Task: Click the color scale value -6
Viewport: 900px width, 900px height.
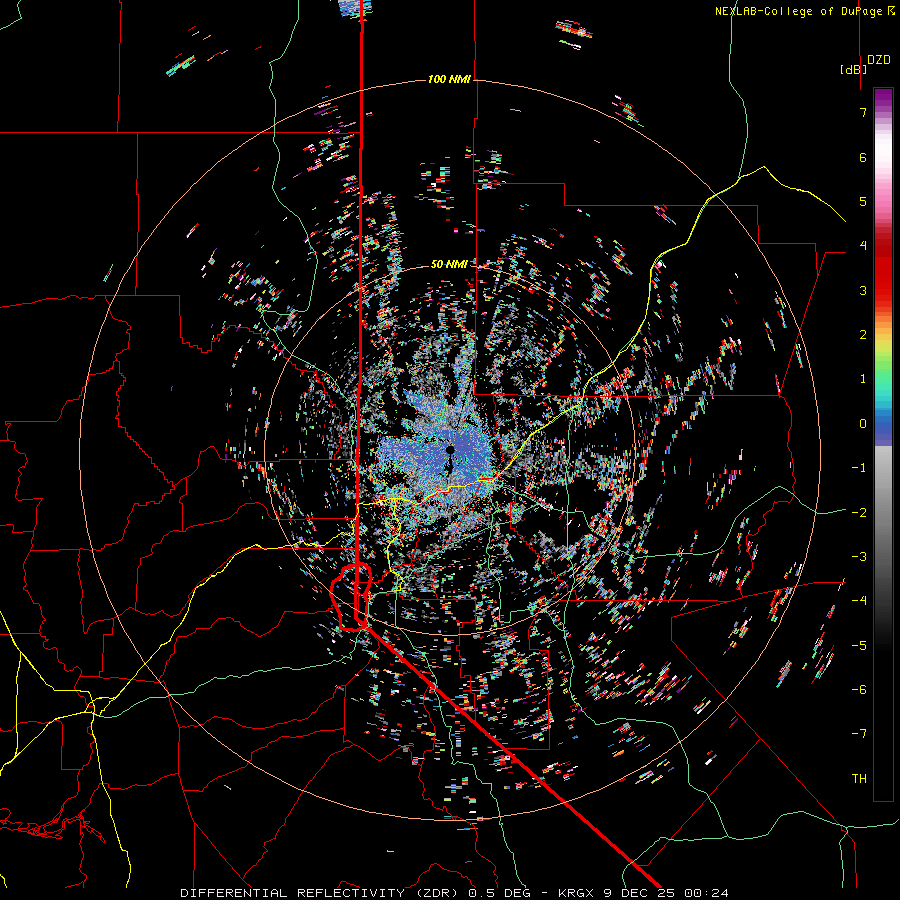Action: pos(859,690)
